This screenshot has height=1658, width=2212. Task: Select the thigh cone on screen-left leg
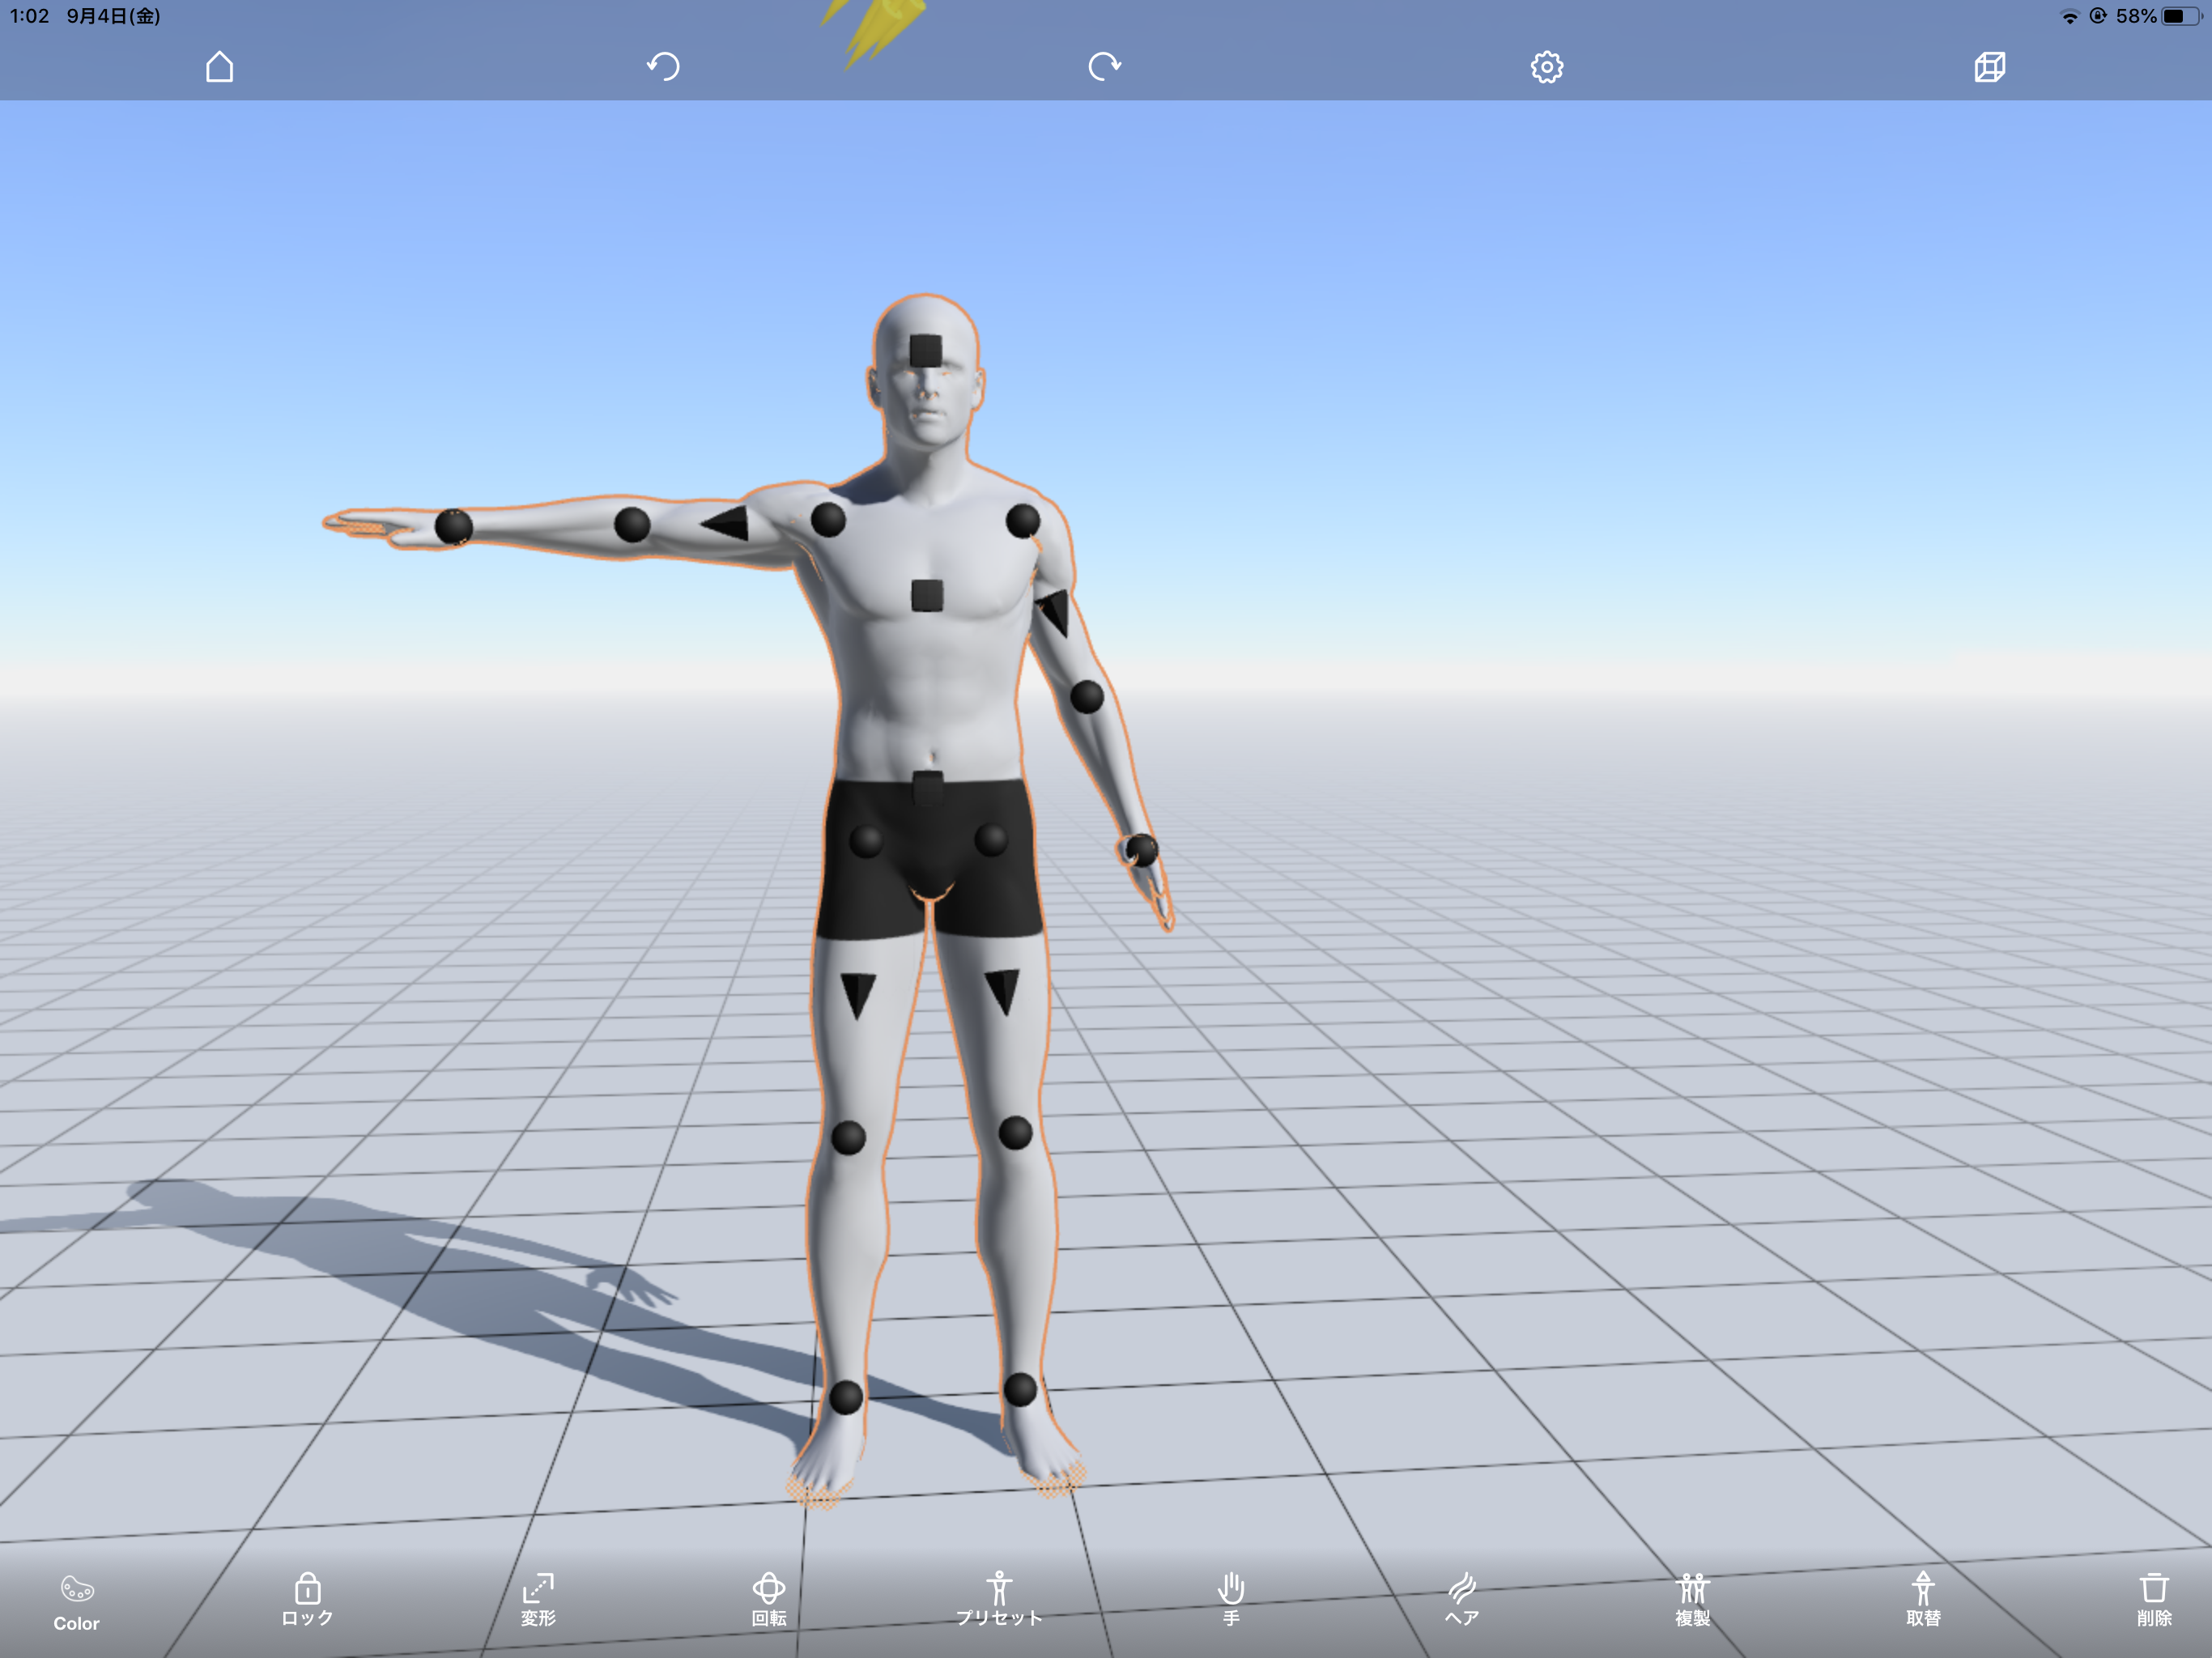coord(858,995)
